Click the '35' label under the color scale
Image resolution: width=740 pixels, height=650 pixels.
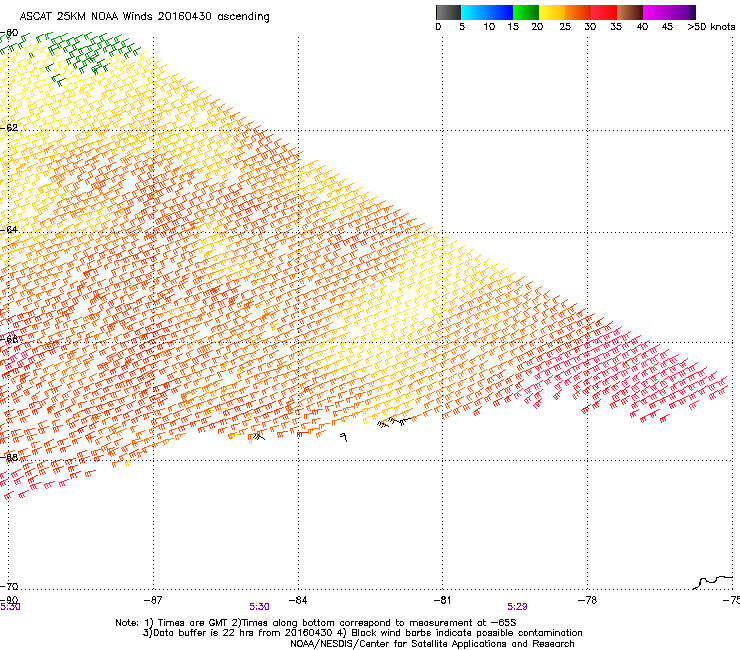[616, 27]
